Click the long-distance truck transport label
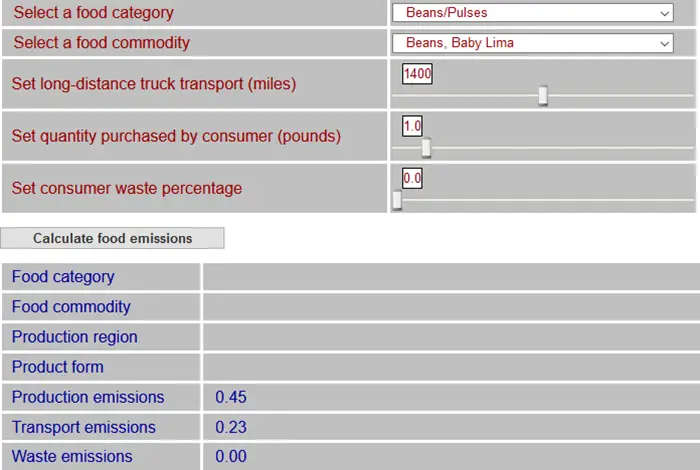Screen dimensions: 700x470 click(154, 84)
